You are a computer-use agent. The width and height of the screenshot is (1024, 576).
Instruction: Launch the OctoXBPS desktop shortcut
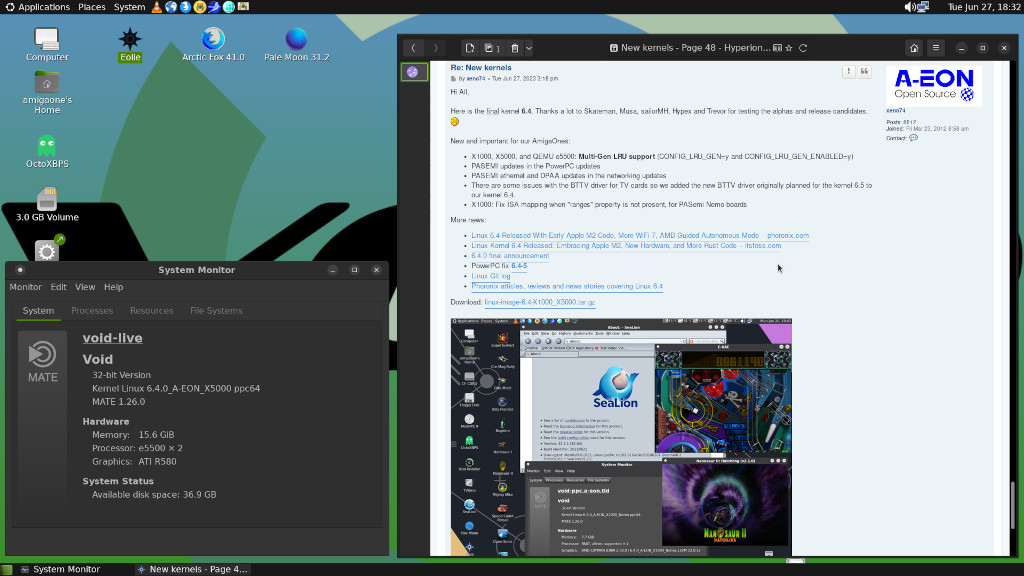click(x=47, y=151)
